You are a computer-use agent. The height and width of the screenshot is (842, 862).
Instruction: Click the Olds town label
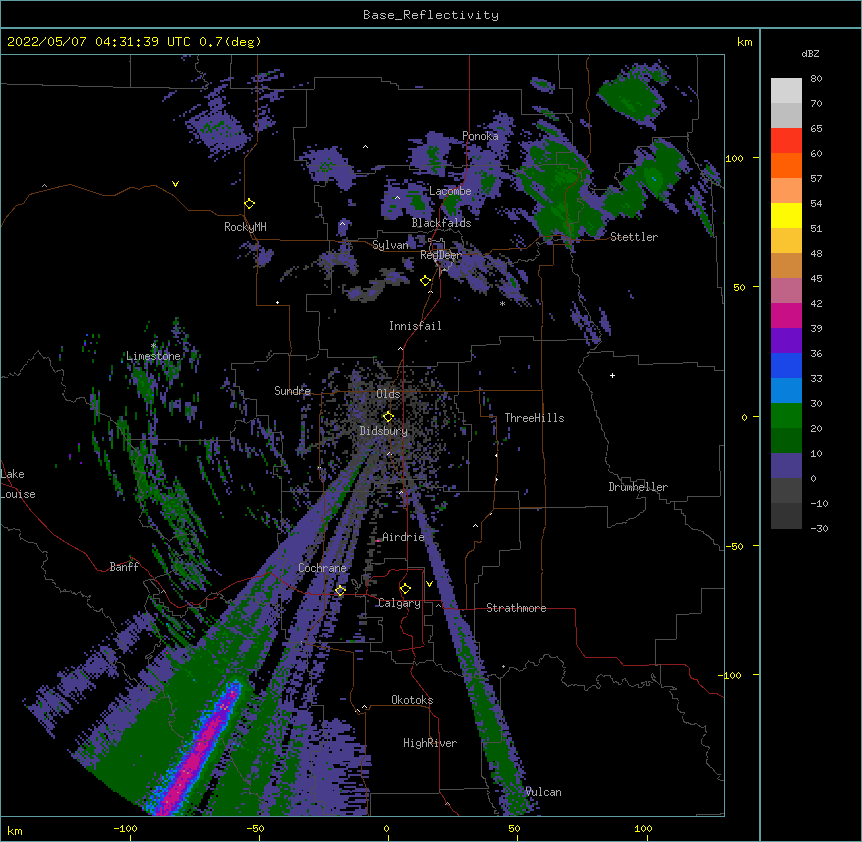(388, 394)
